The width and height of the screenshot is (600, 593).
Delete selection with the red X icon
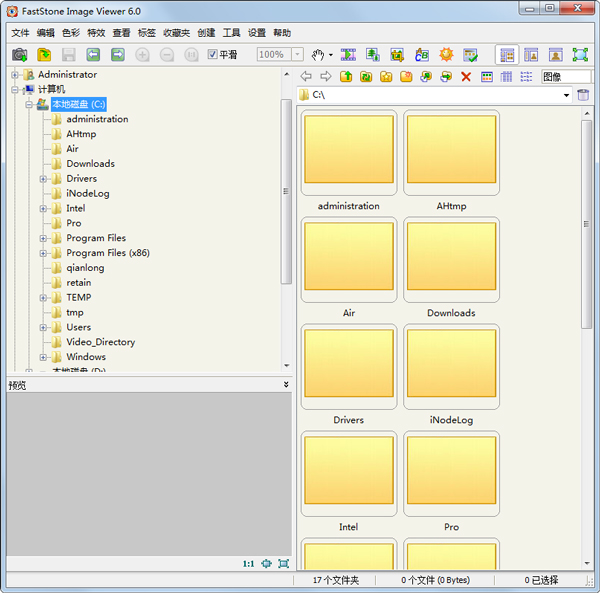coord(466,77)
